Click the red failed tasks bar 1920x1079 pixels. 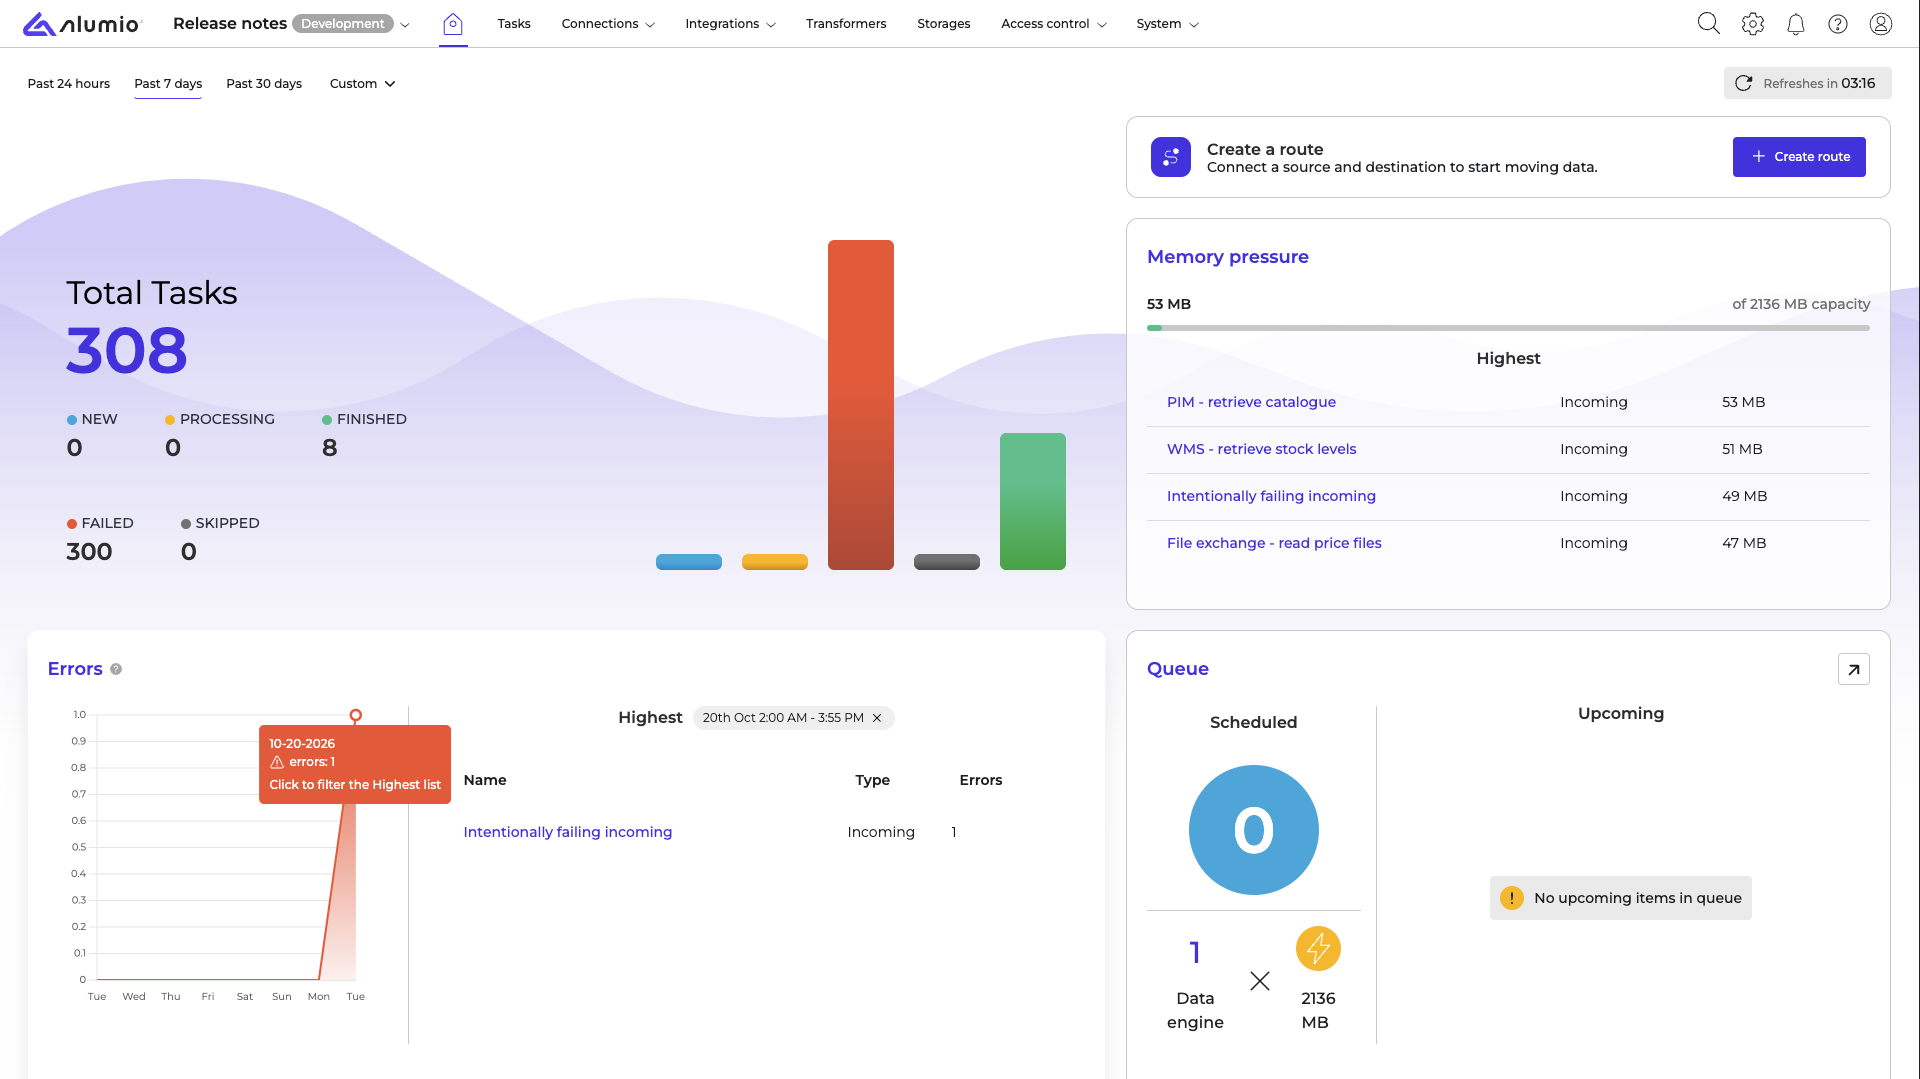click(861, 405)
